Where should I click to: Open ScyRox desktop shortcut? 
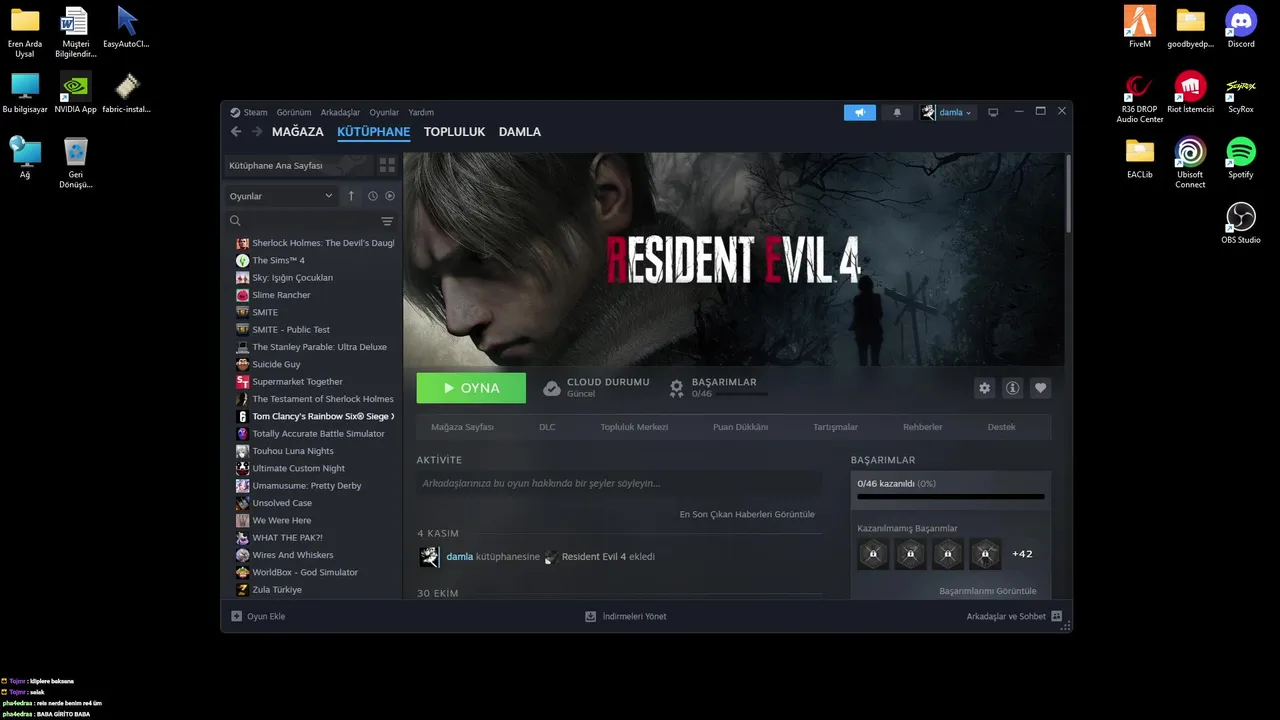(1240, 92)
